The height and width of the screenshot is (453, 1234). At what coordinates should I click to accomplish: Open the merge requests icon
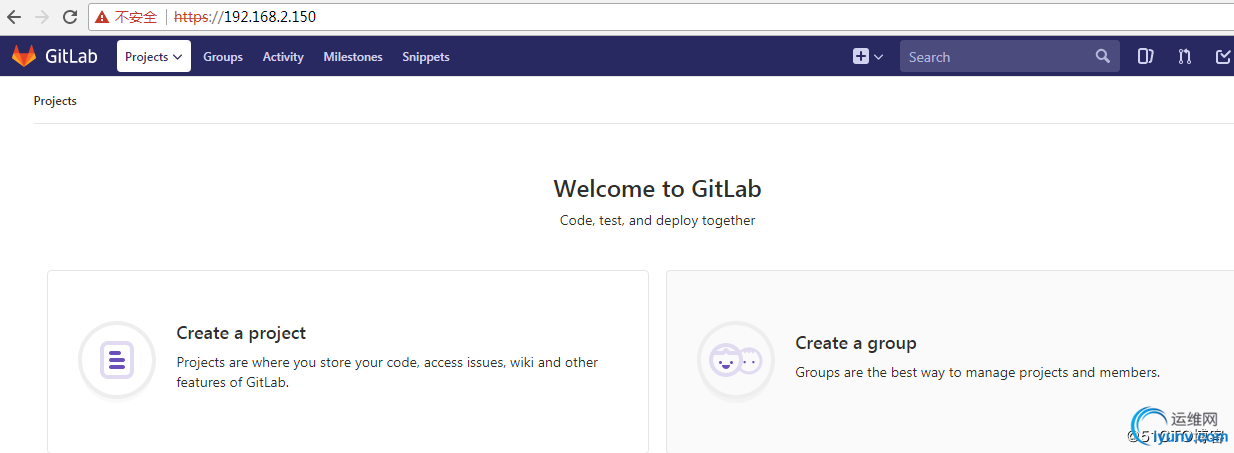tap(1185, 57)
